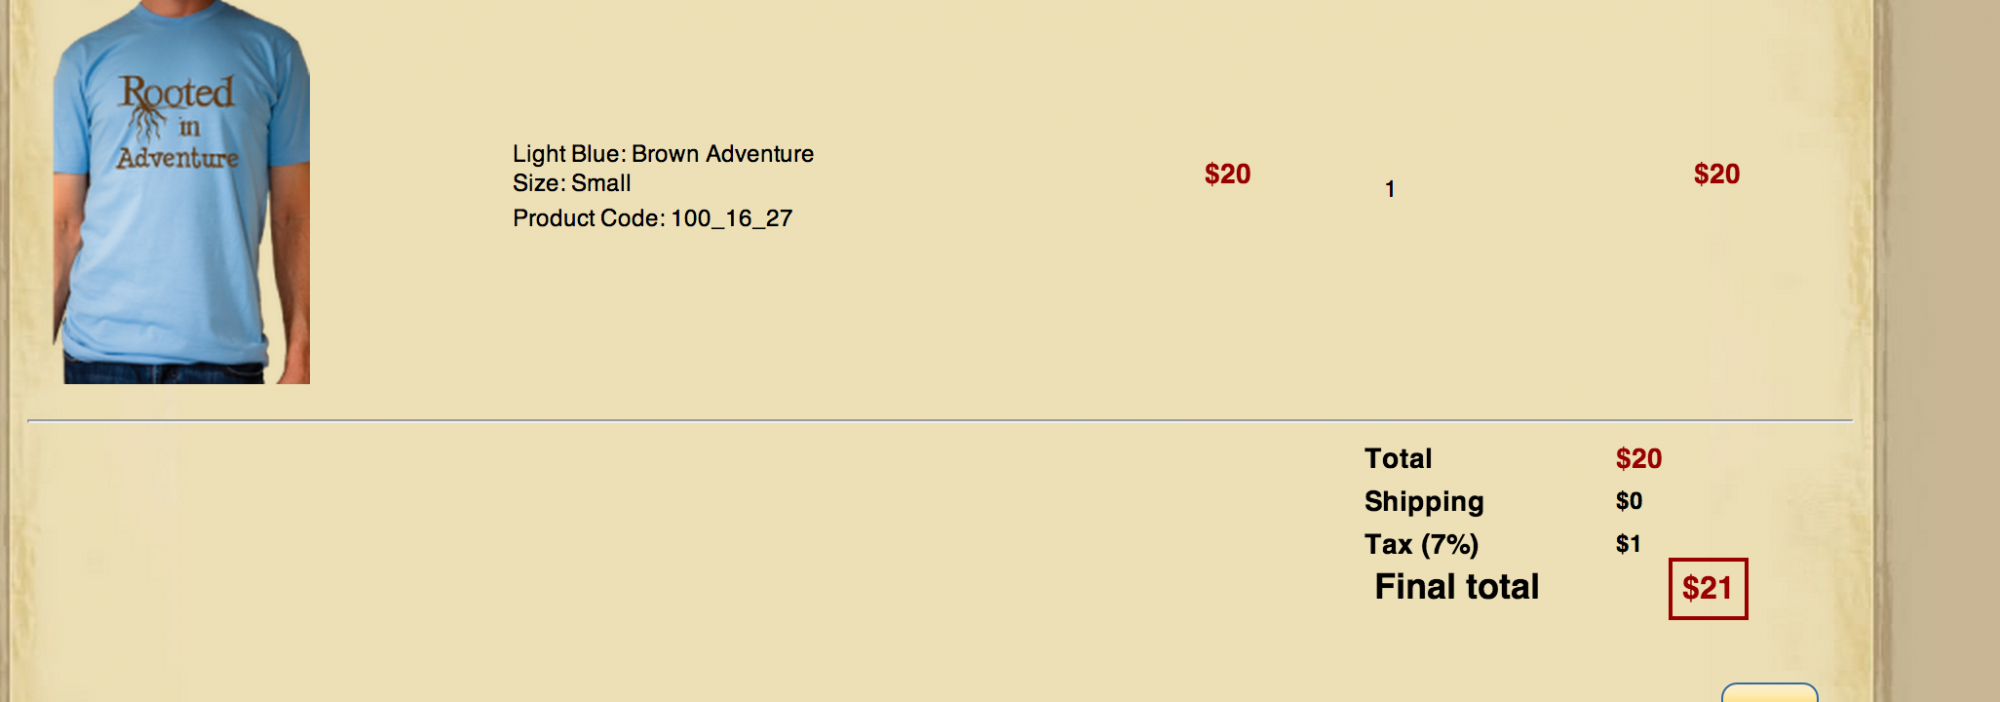Select the Size: Small text

572,183
